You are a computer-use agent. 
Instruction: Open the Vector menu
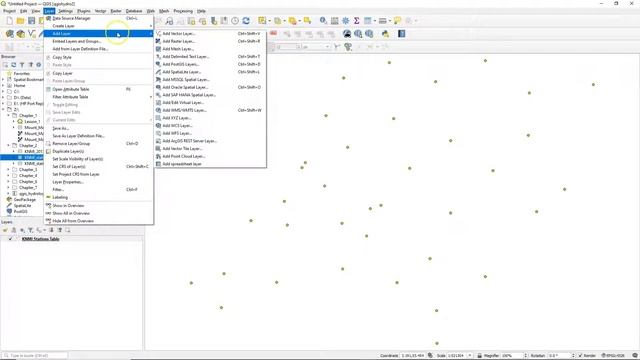[100, 11]
